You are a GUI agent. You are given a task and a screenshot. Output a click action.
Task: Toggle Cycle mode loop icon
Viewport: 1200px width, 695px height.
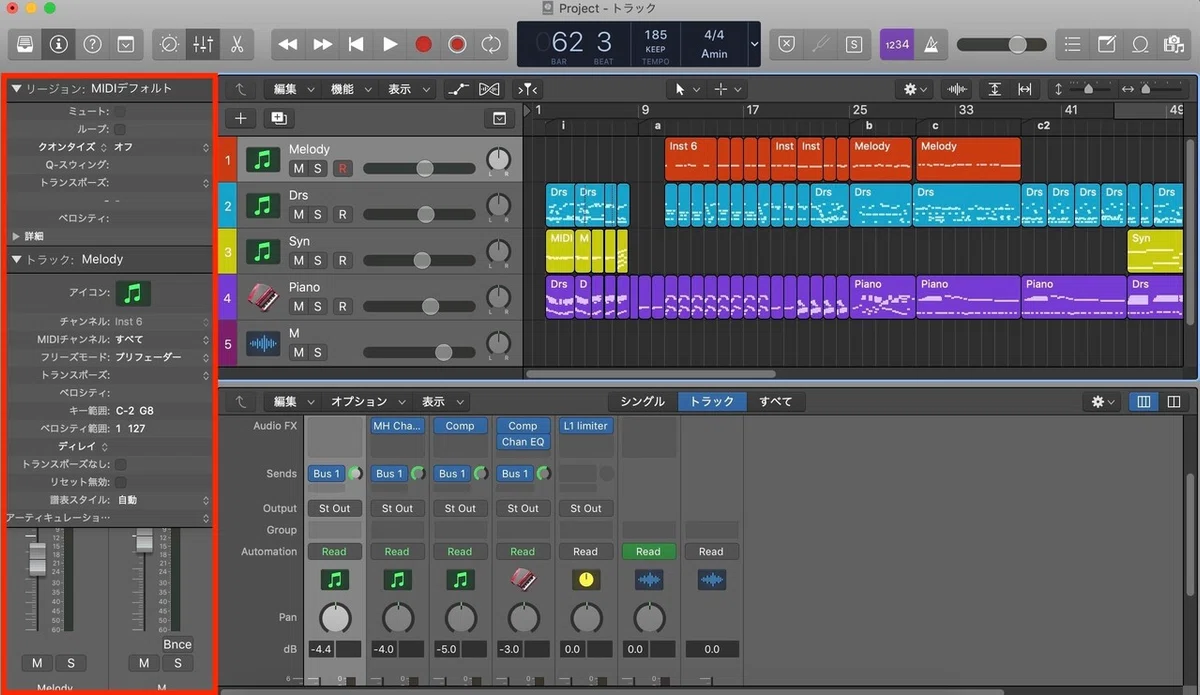coord(491,44)
